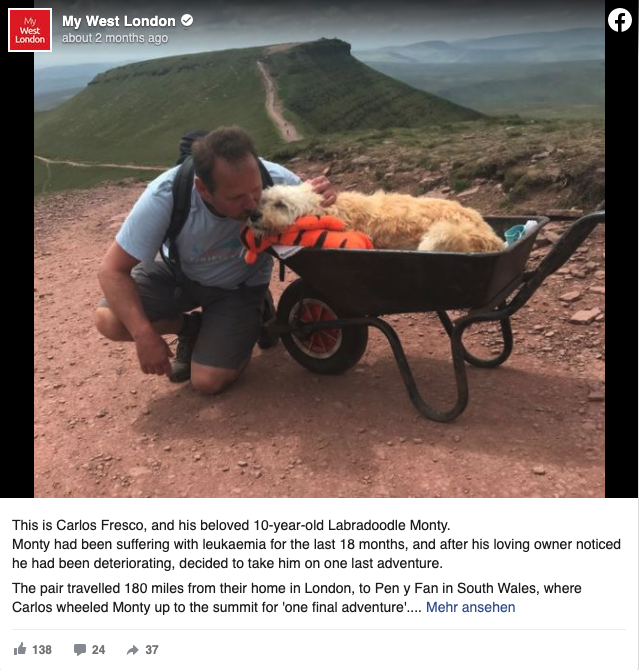The width and height of the screenshot is (639, 670).
Task: Open the 'about 2 months ago' timestamp
Action: [115, 38]
